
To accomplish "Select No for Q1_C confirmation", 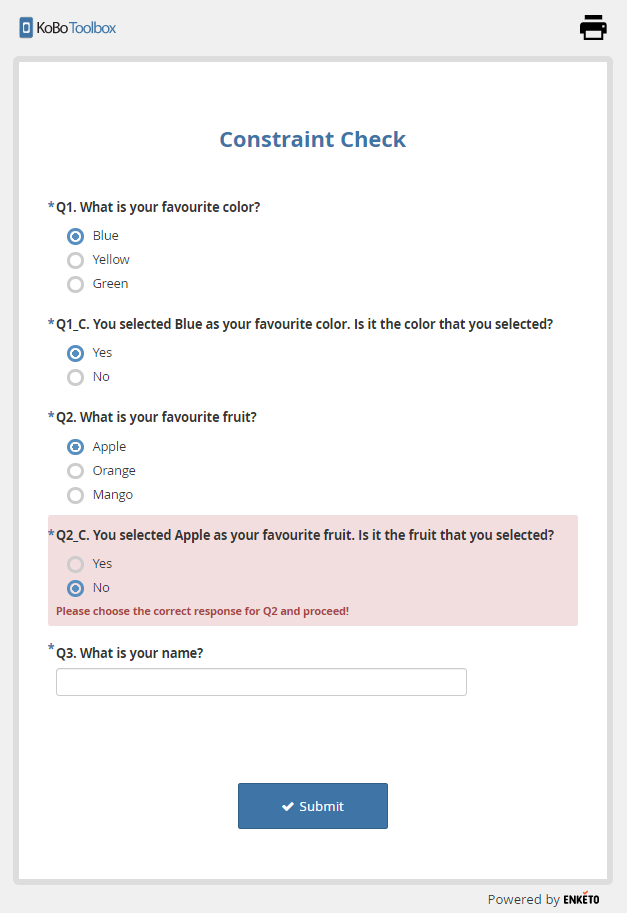I will coord(75,378).
